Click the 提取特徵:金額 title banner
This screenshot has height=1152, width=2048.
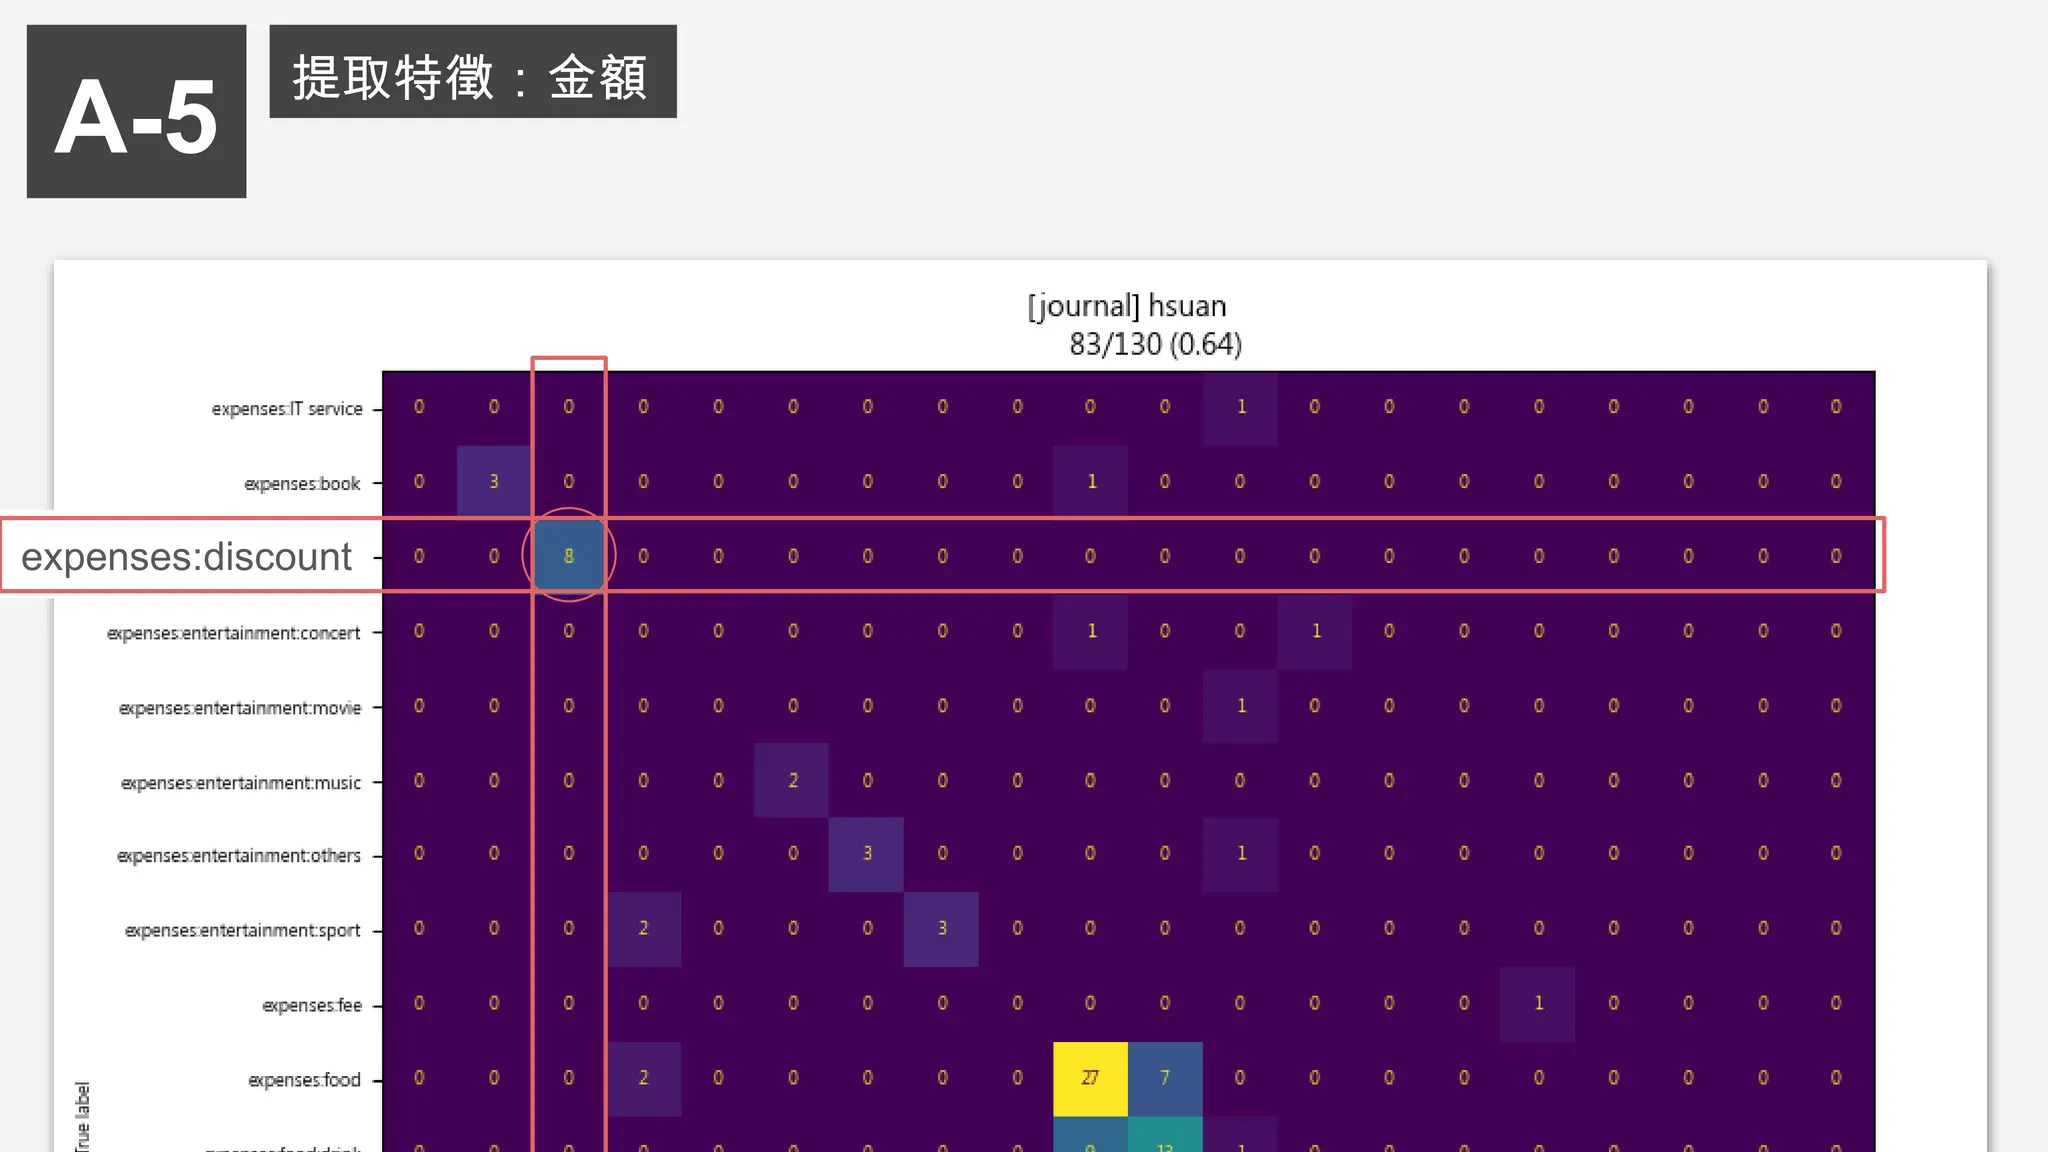click(x=472, y=72)
